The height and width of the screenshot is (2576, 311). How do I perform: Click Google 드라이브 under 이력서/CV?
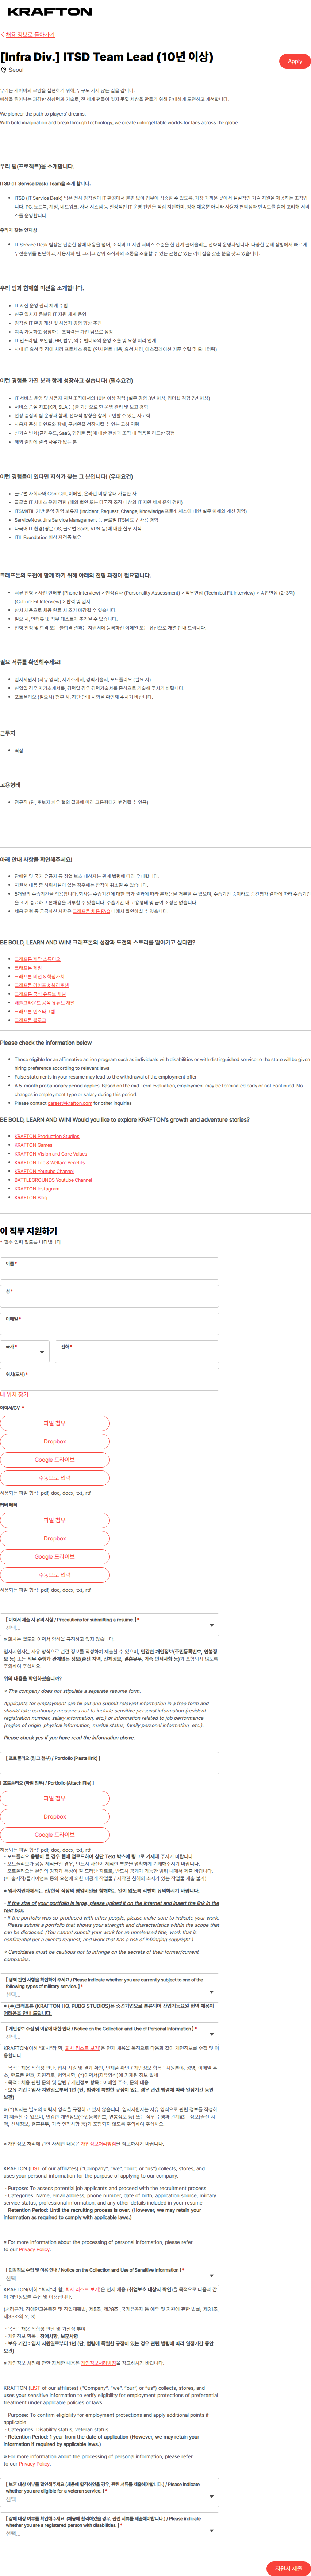(x=55, y=1460)
